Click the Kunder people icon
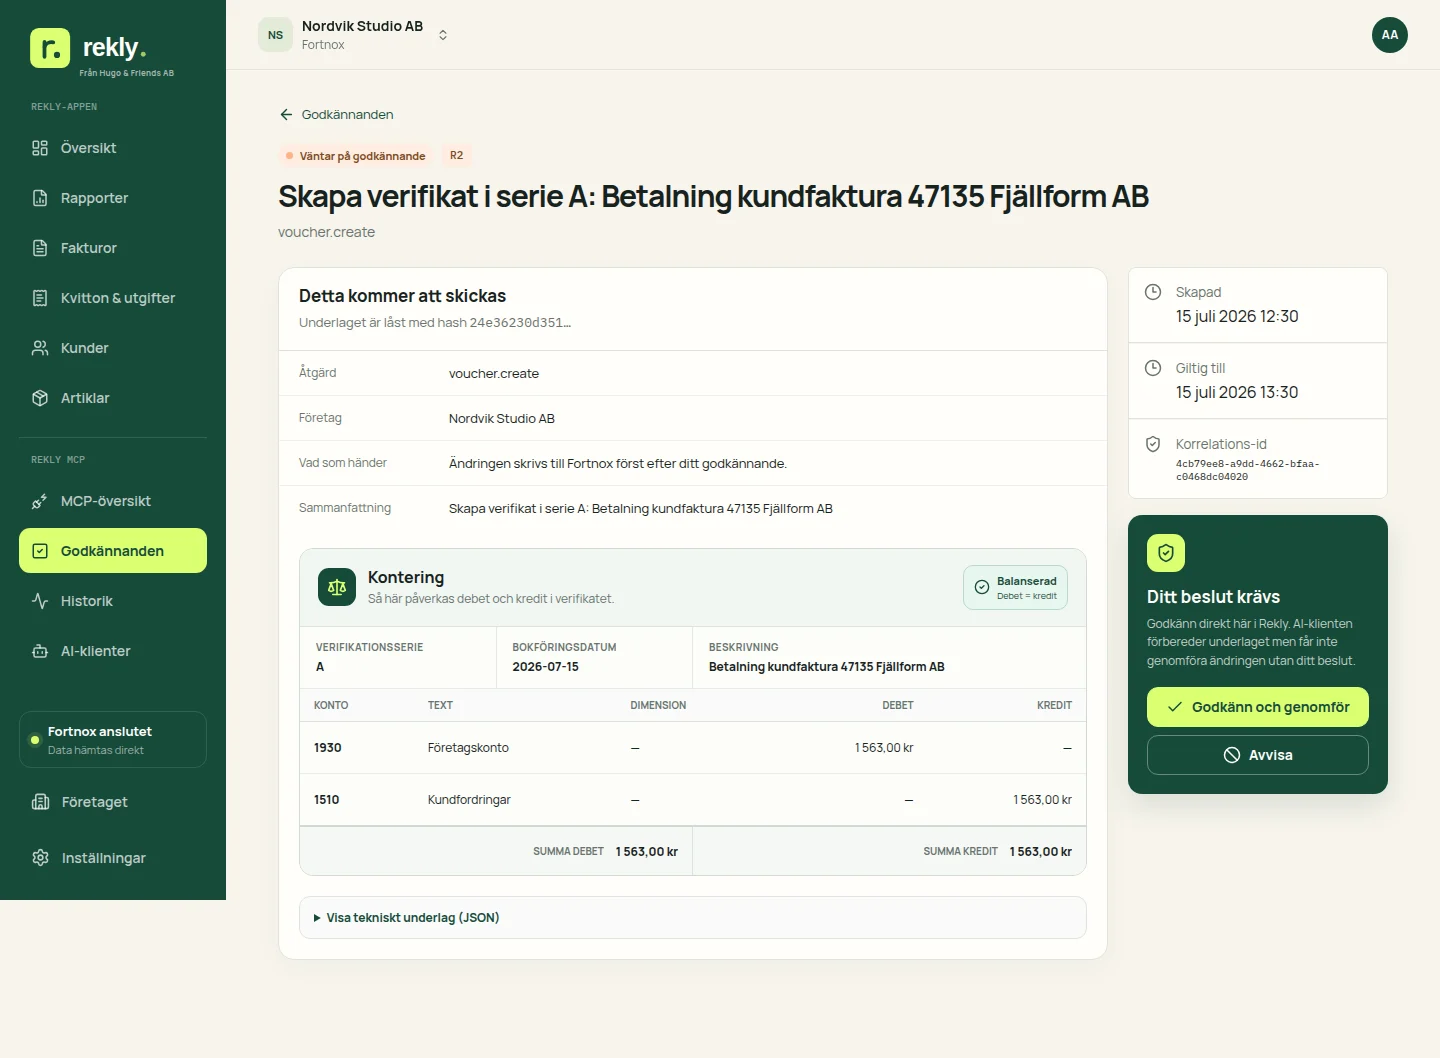This screenshot has height=1058, width=1440. [40, 348]
